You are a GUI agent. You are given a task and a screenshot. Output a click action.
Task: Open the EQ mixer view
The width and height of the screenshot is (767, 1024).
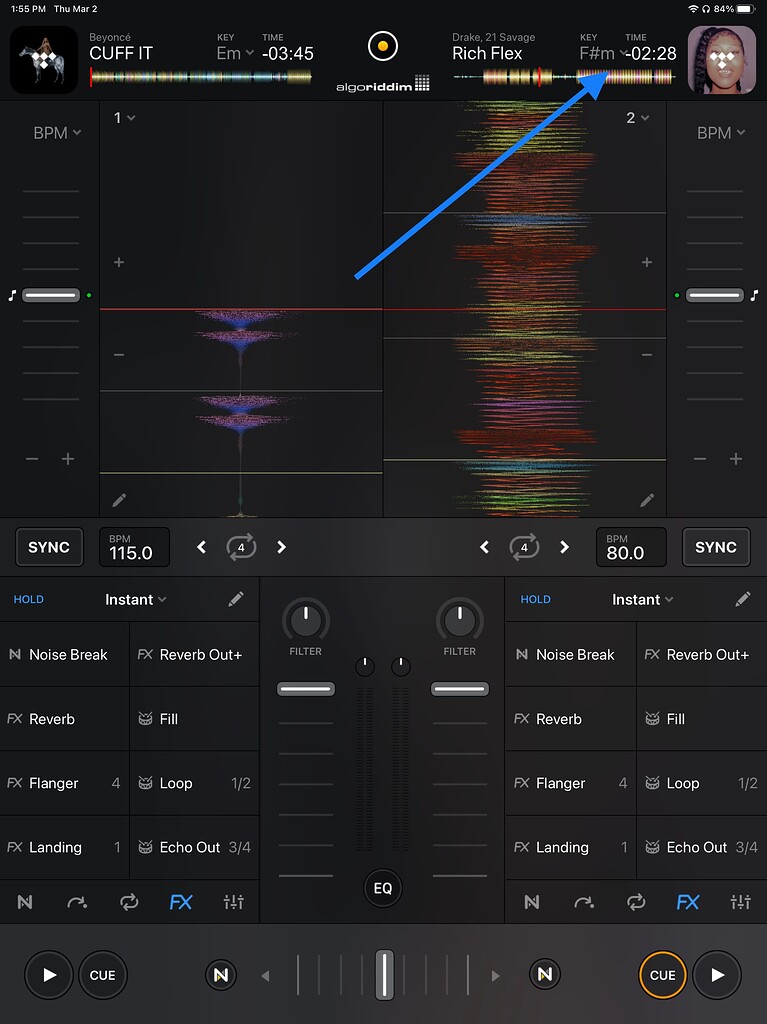coord(382,887)
